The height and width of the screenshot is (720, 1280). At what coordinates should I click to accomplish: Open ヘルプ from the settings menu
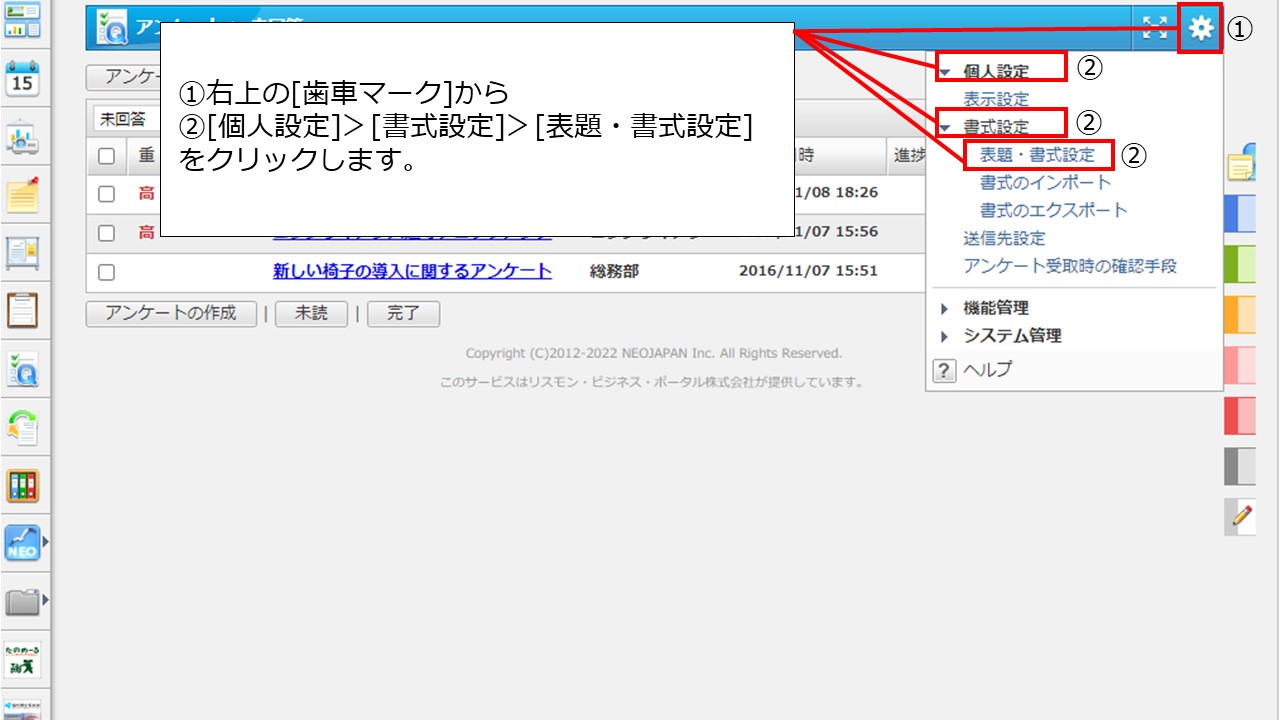pos(988,370)
